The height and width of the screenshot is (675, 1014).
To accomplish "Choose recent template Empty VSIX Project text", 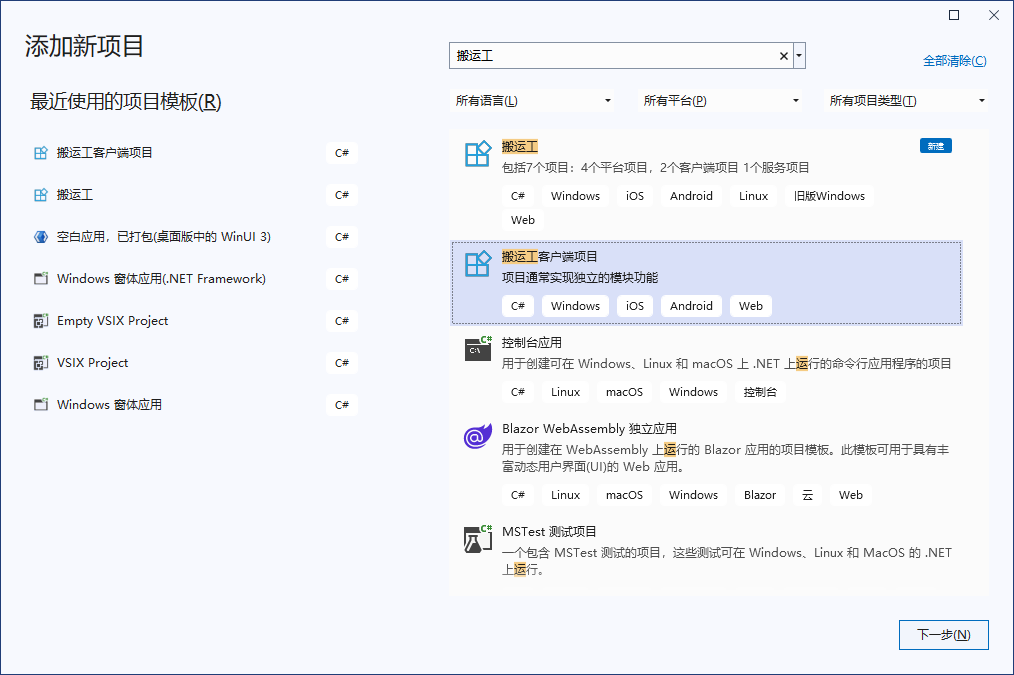I will [113, 321].
